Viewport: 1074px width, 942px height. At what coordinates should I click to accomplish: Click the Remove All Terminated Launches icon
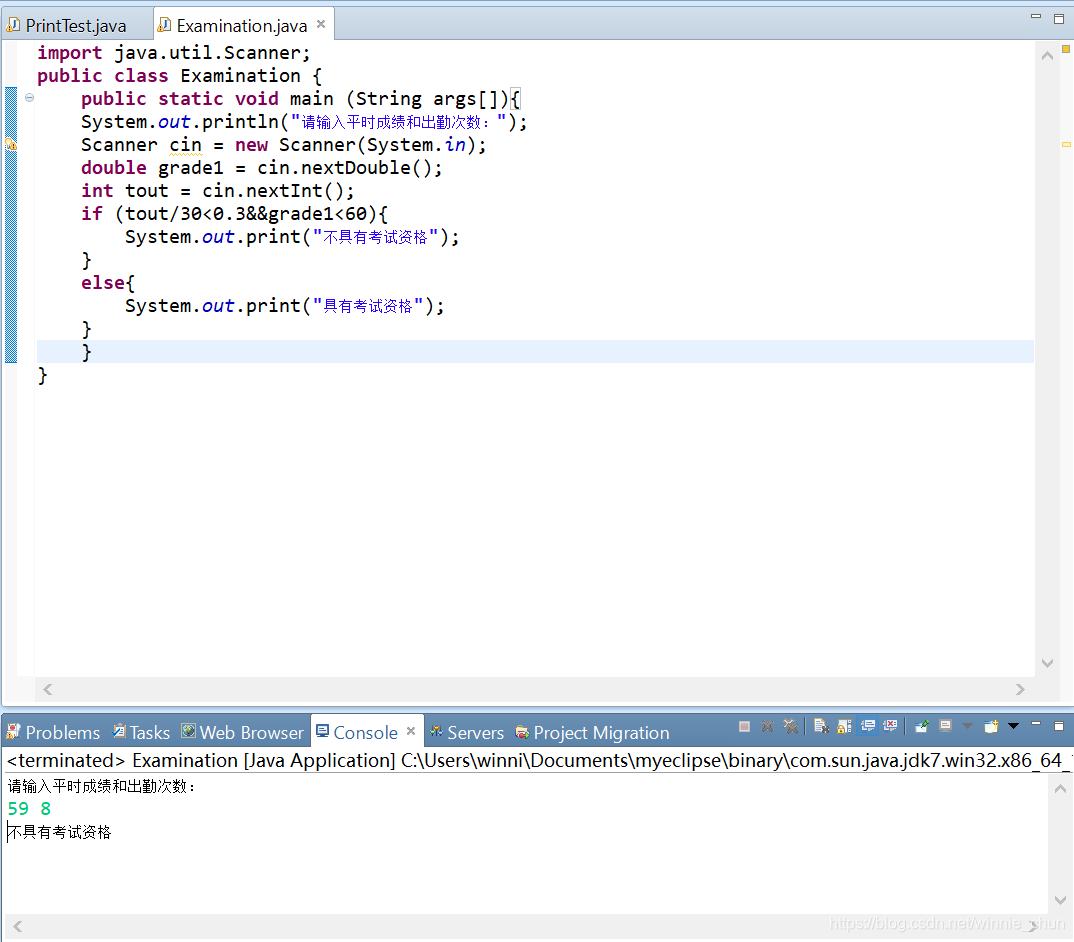[x=790, y=726]
